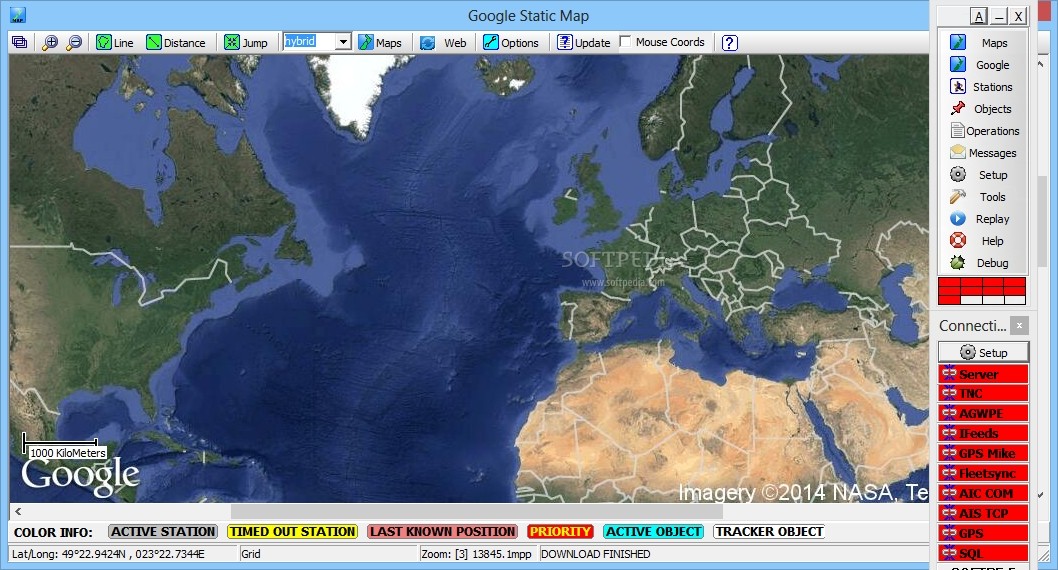Click the Web toolbar button
The height and width of the screenshot is (570, 1058).
click(x=443, y=42)
